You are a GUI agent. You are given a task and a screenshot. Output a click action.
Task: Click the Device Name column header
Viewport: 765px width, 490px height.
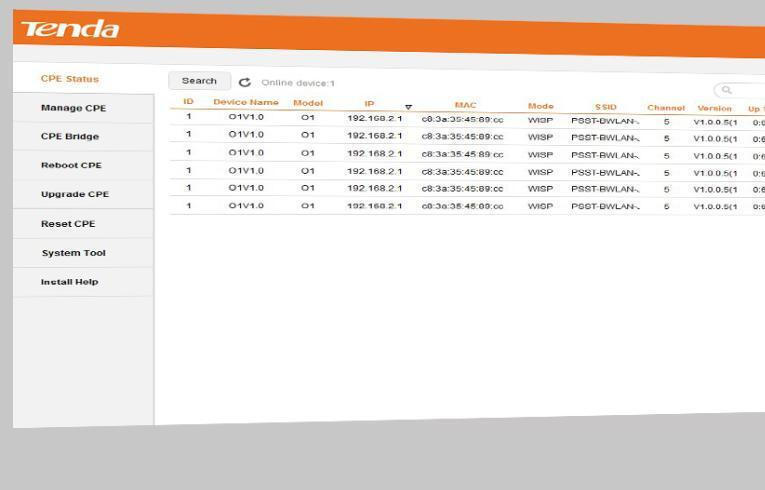(x=246, y=103)
